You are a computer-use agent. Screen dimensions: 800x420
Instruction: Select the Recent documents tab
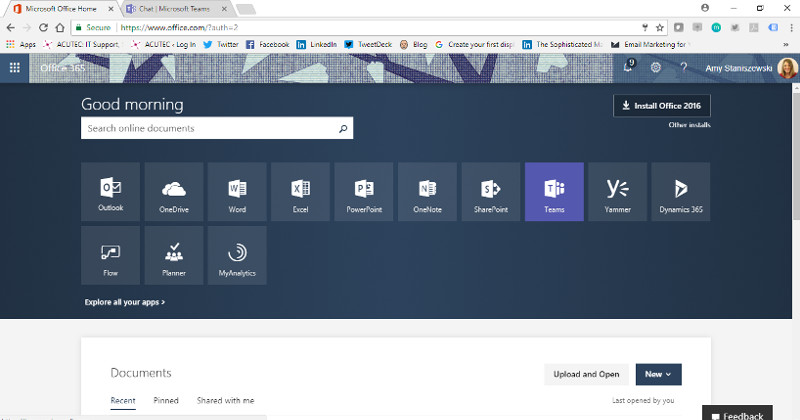(x=123, y=401)
